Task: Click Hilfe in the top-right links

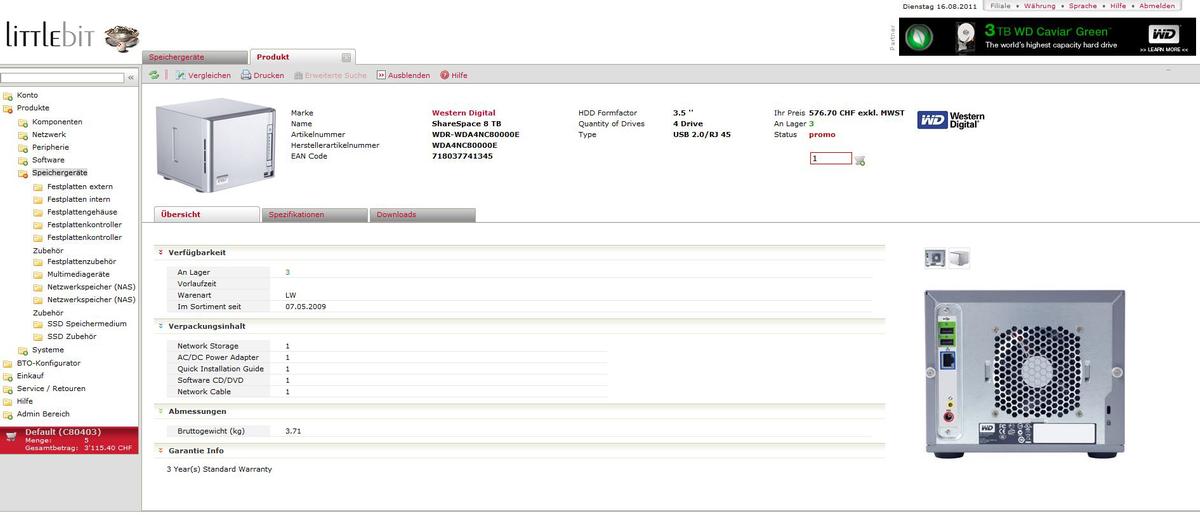Action: point(1117,6)
